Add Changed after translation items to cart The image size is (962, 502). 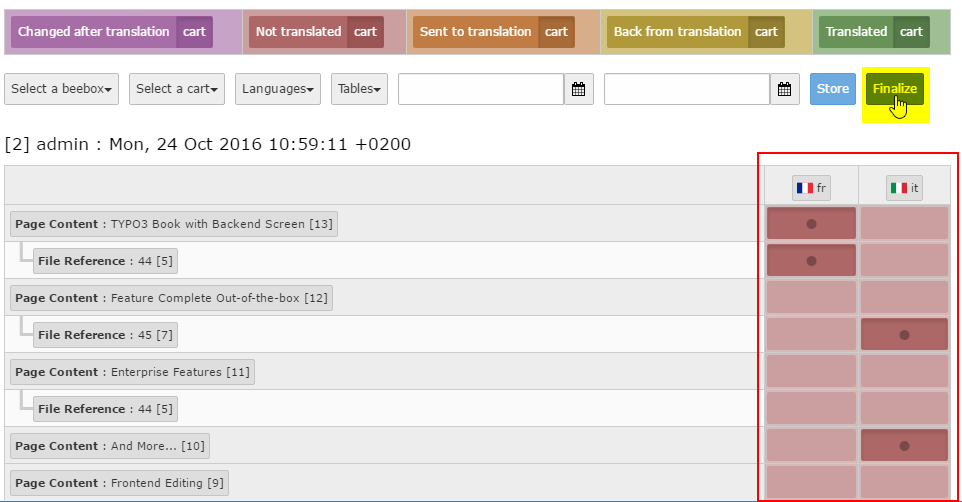click(x=195, y=32)
